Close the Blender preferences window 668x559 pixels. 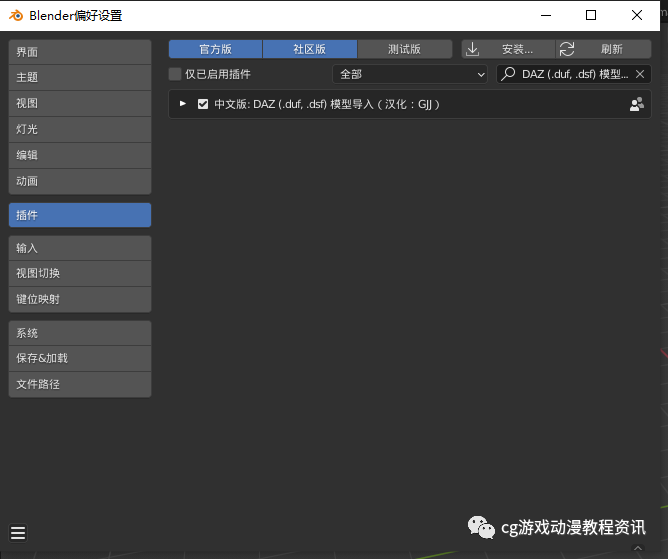pos(637,15)
